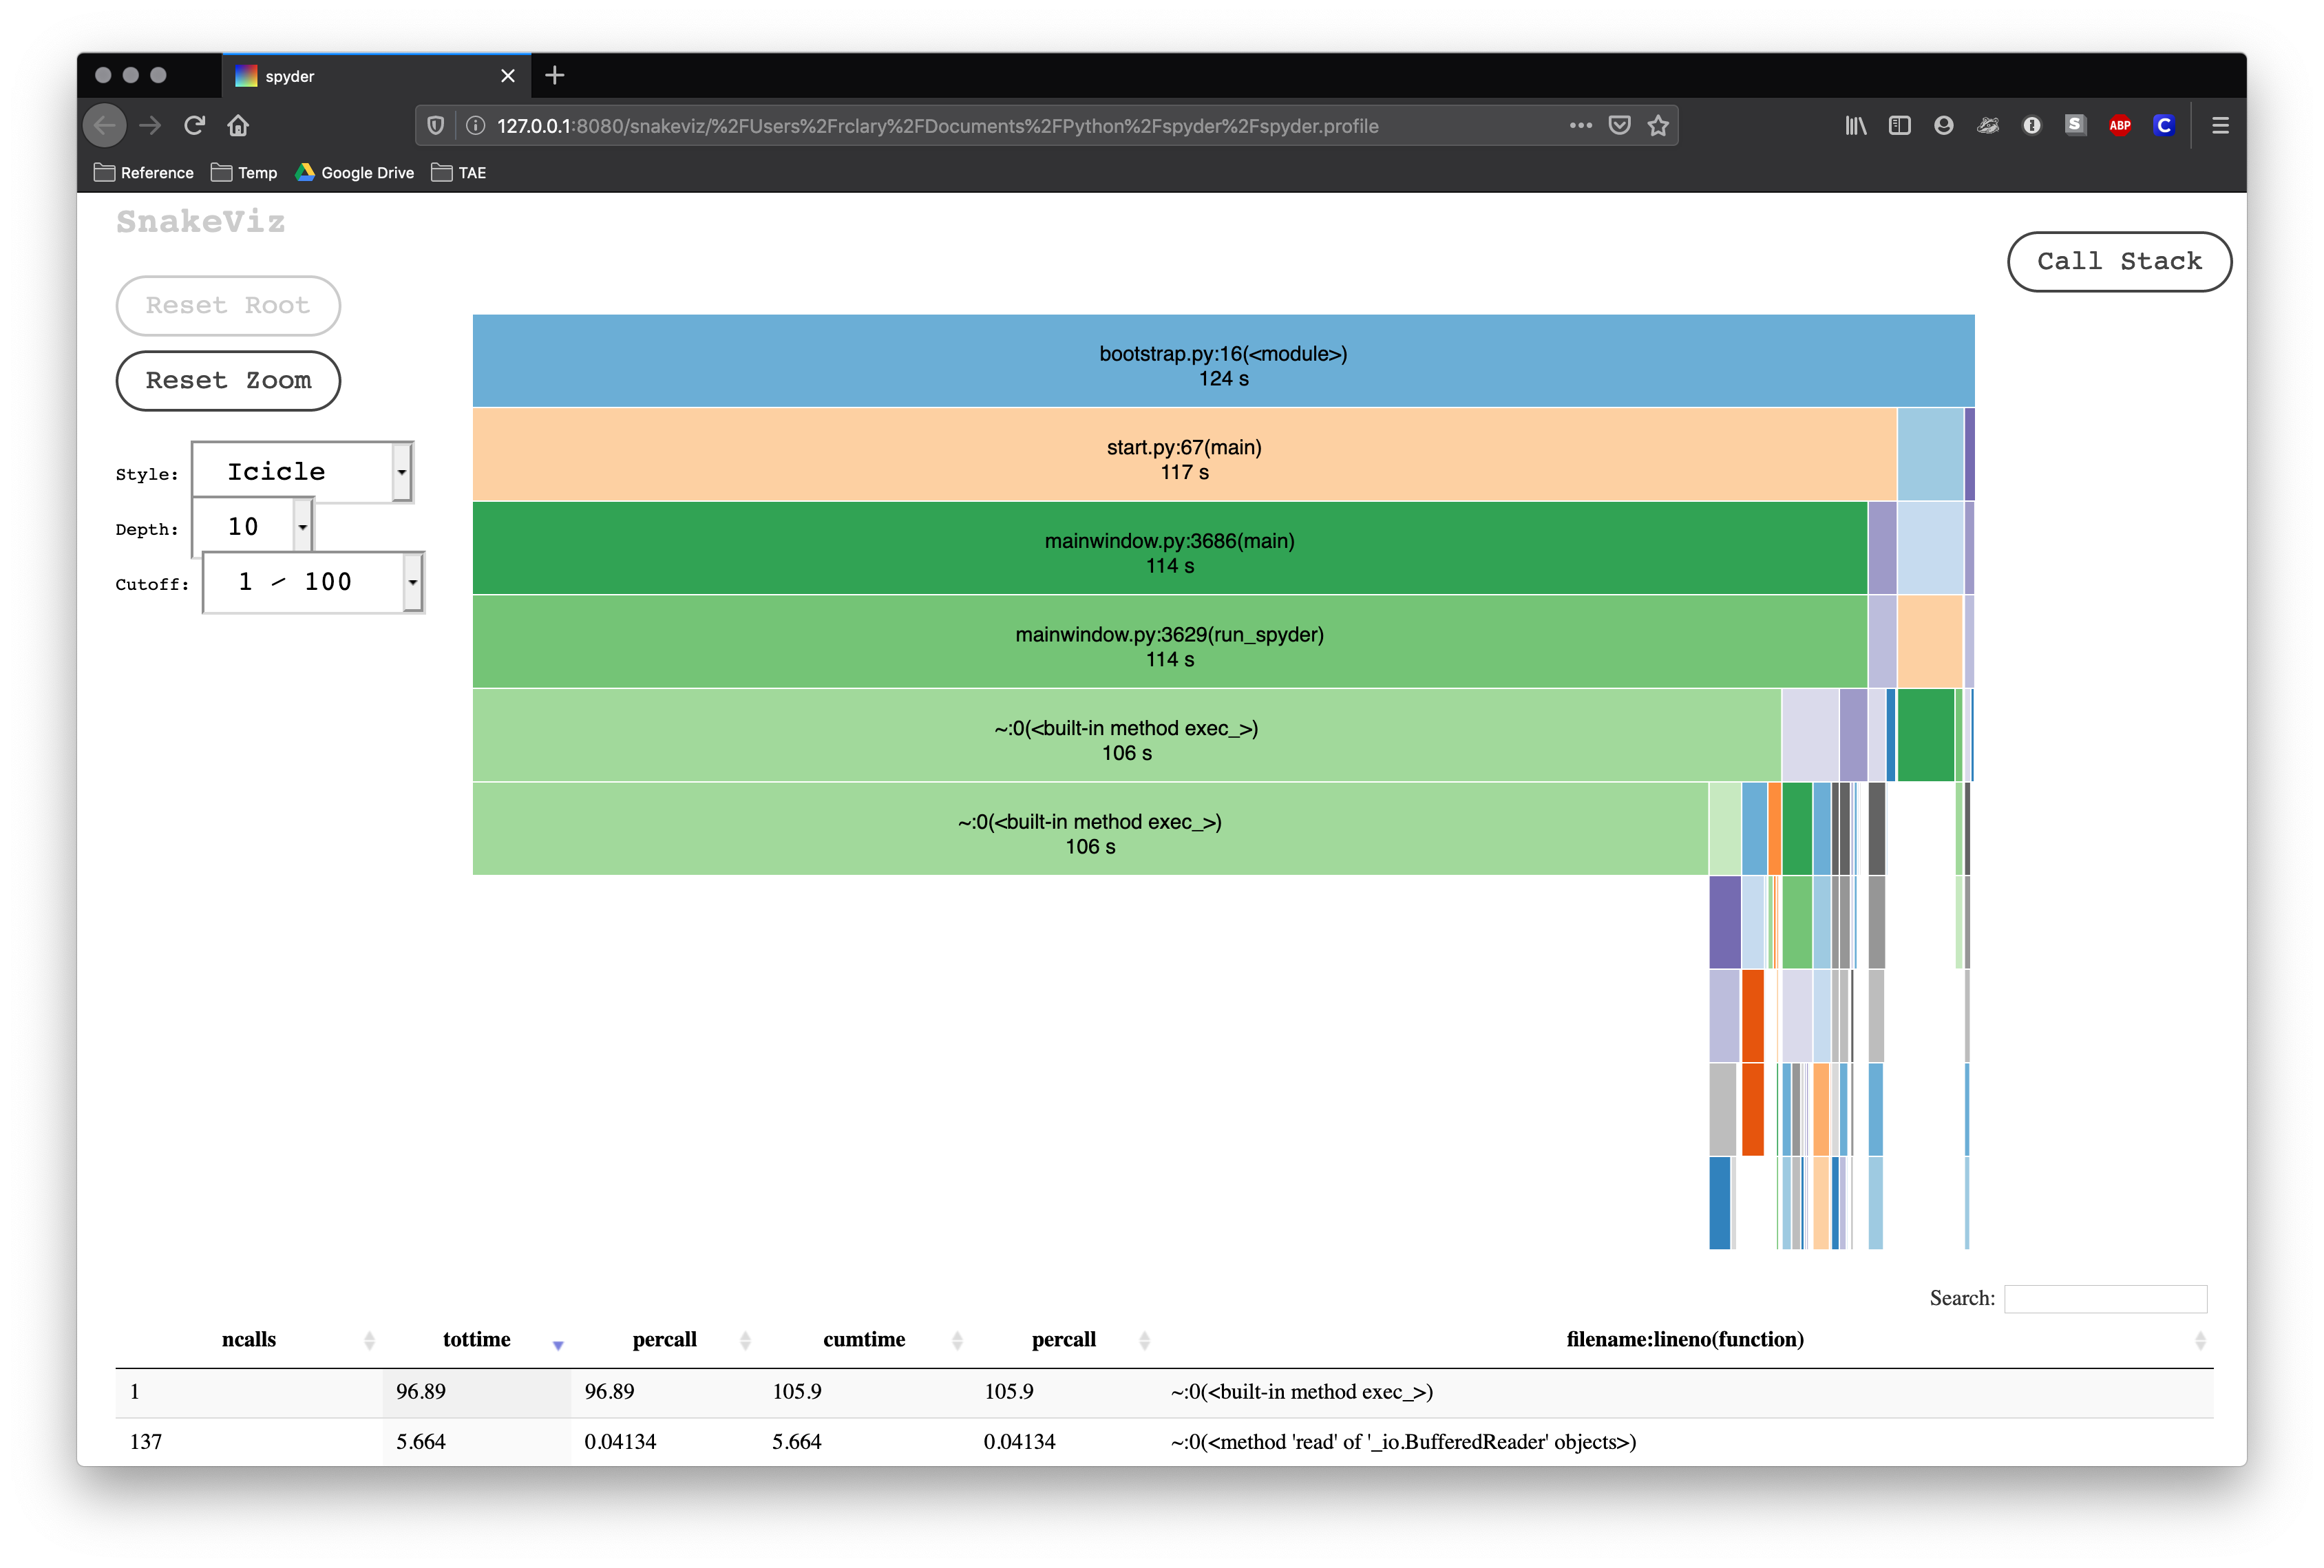
Task: Sort the table by ncalls column
Action: tap(249, 1339)
